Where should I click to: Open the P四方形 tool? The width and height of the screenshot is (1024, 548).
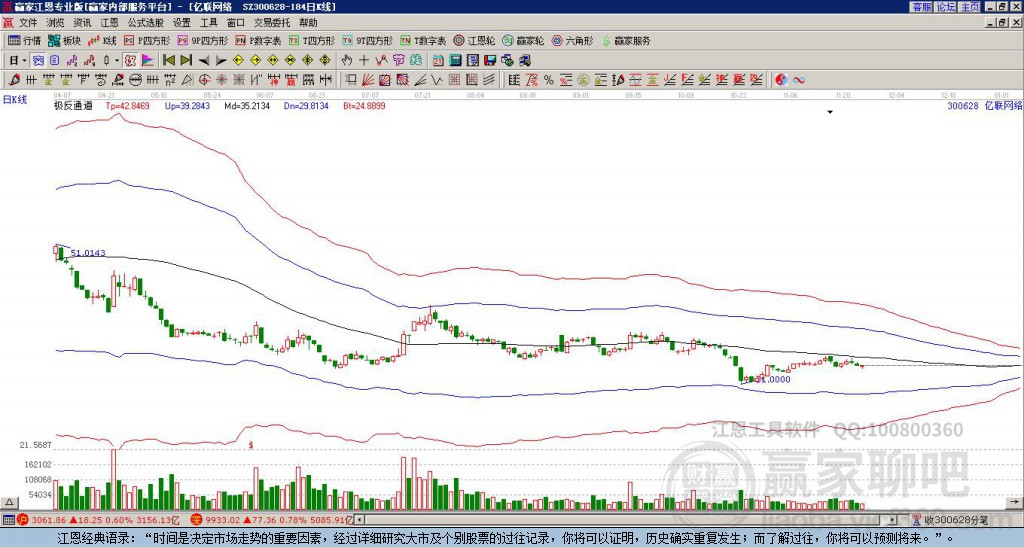click(x=147, y=40)
